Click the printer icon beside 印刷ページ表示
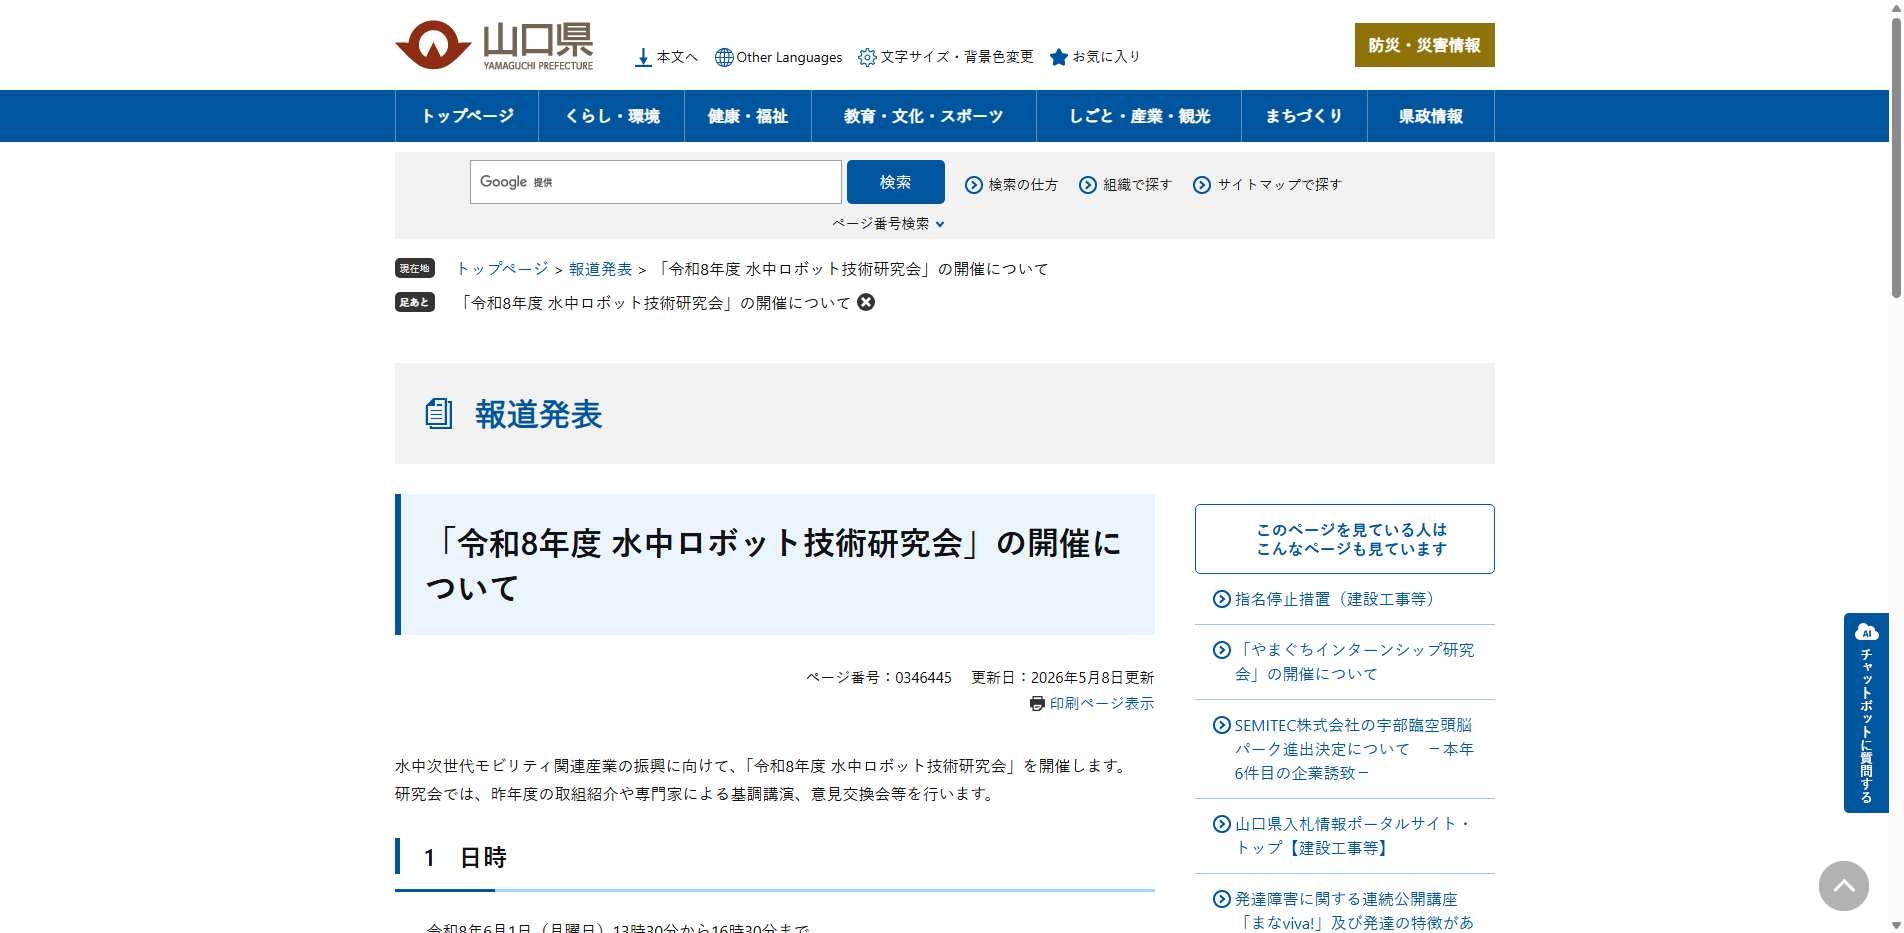 tap(1037, 704)
